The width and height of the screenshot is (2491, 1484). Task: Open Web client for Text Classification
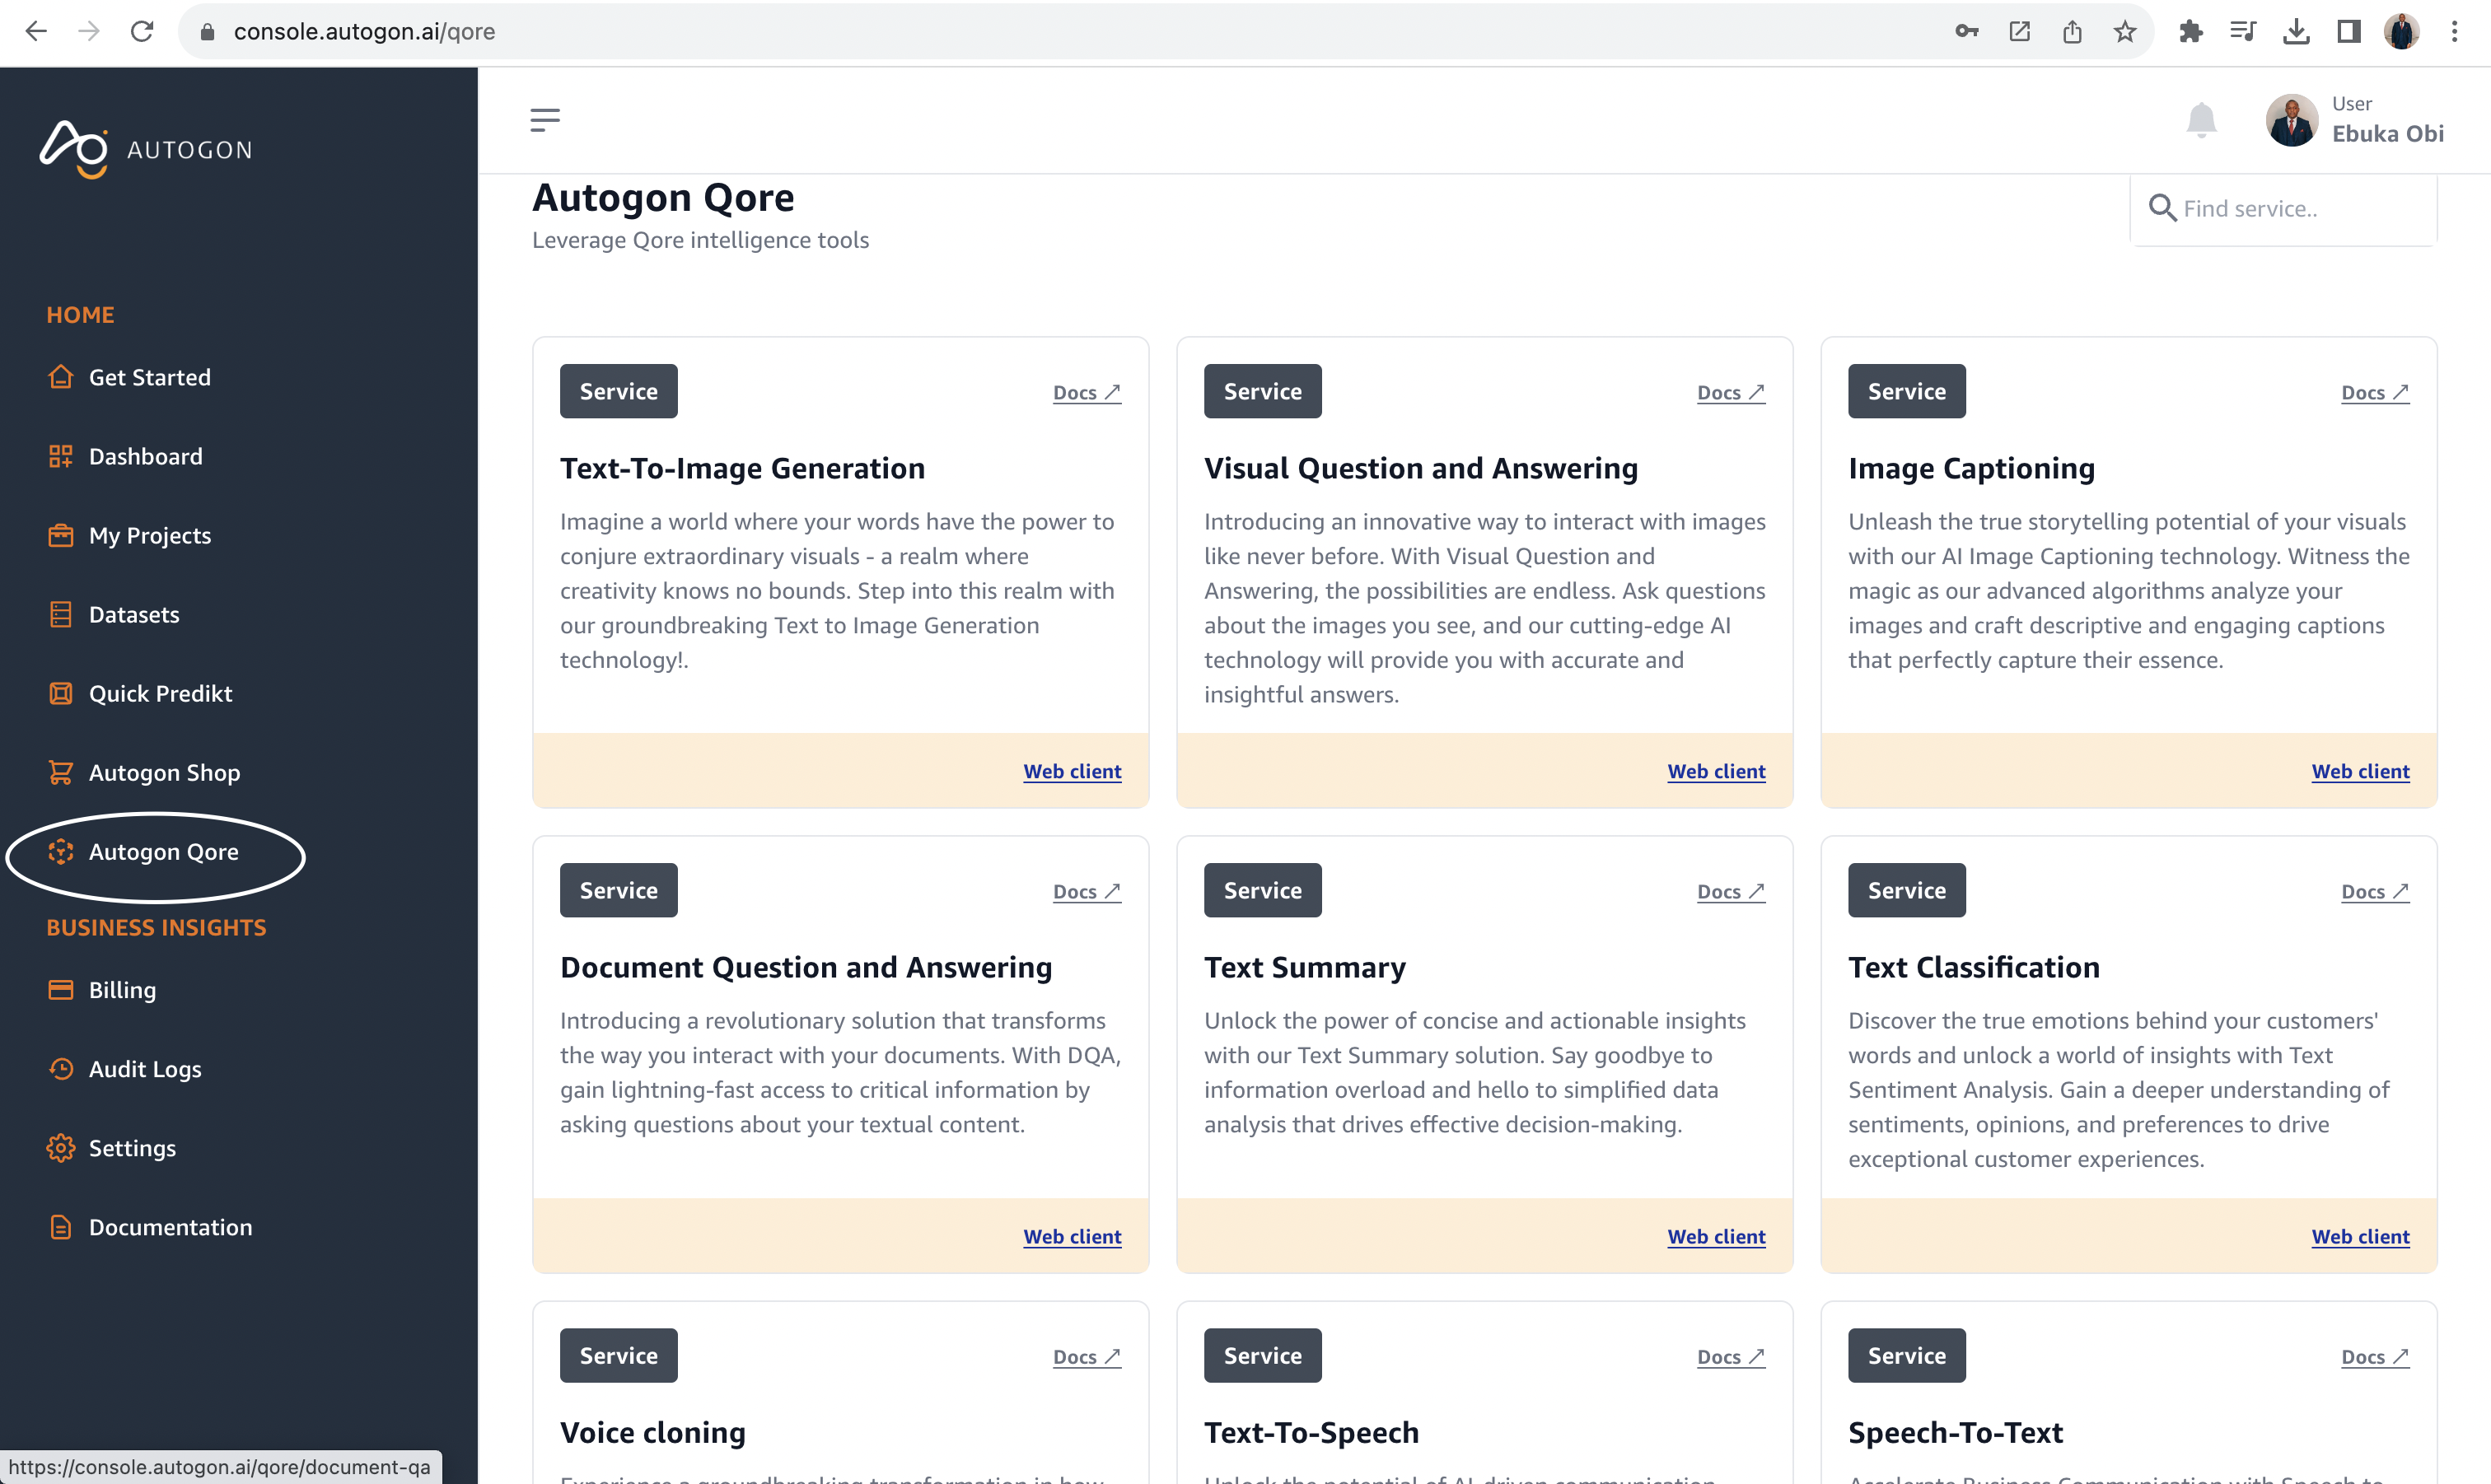[2360, 1236]
